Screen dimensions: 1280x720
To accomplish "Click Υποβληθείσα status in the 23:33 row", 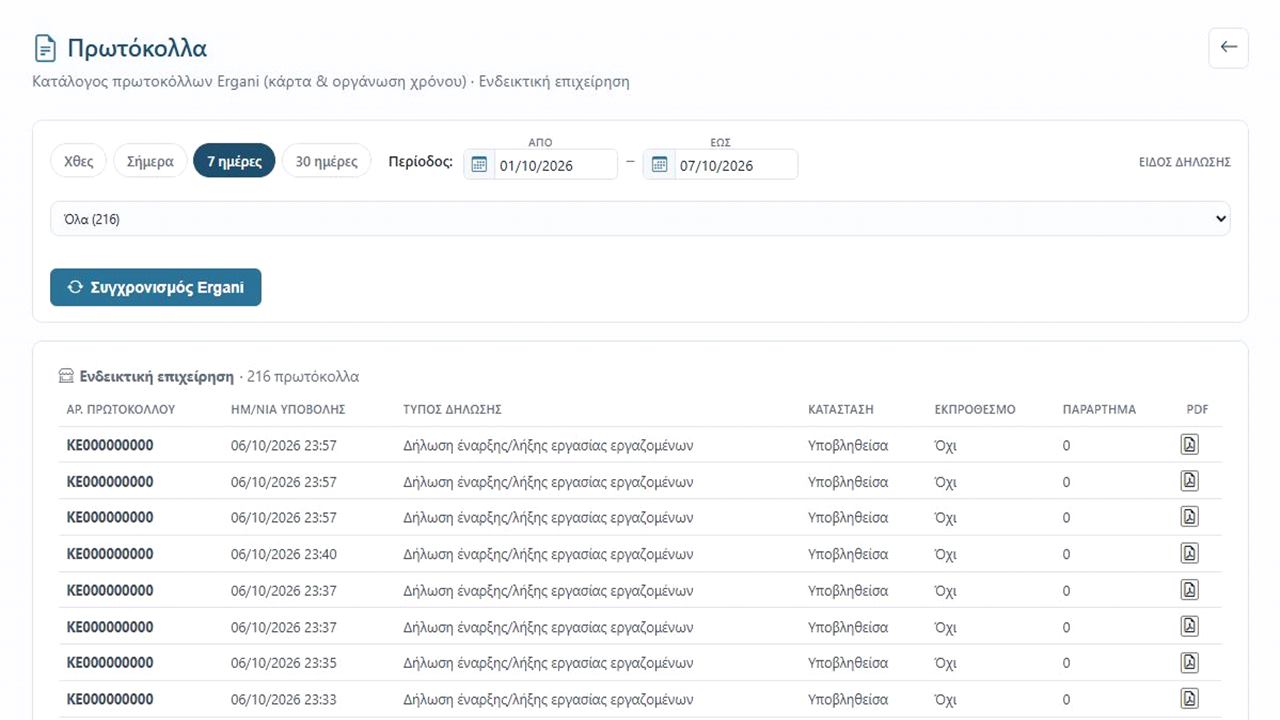I will click(848, 699).
